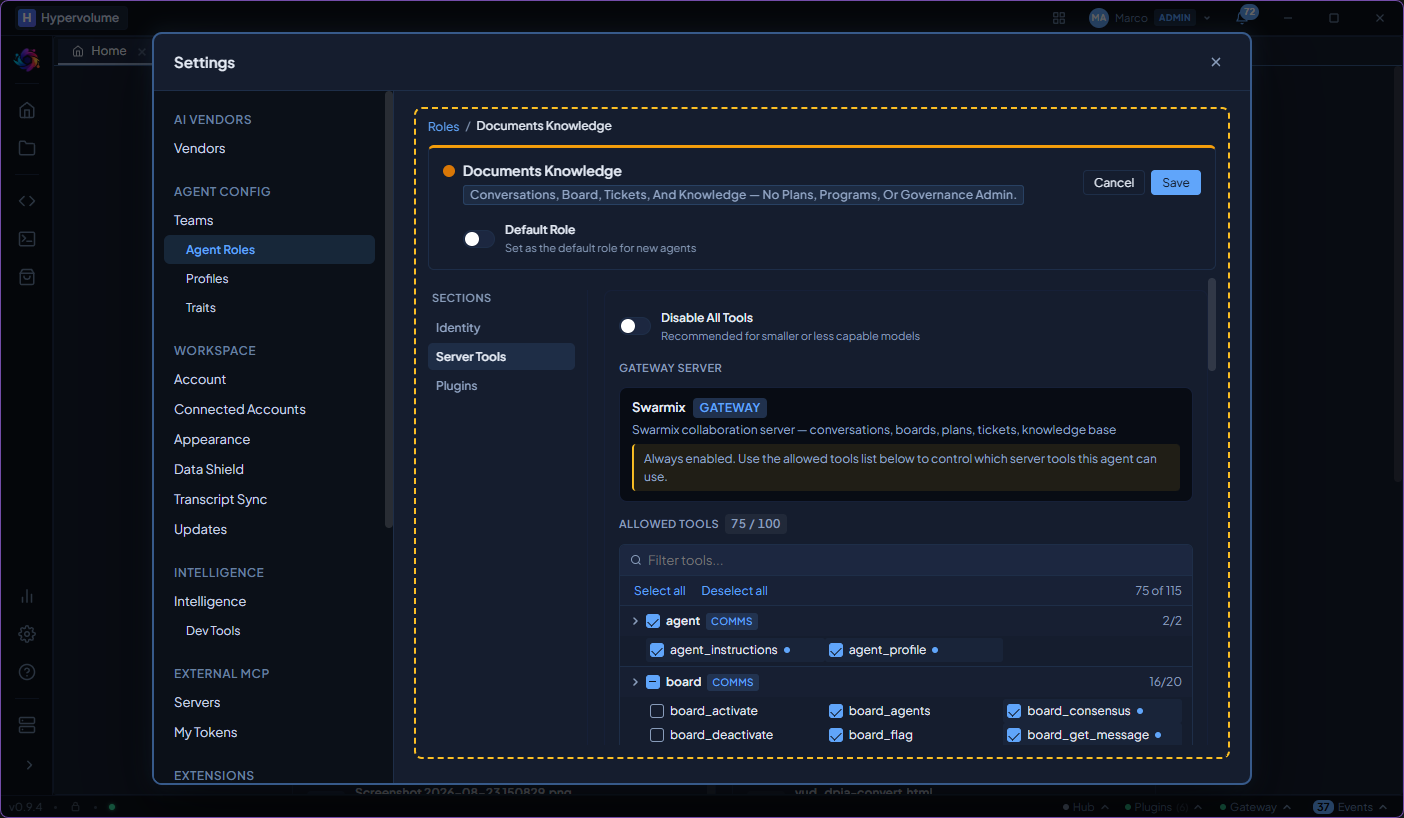Collapse the agent tools group chevron

(x=635, y=621)
